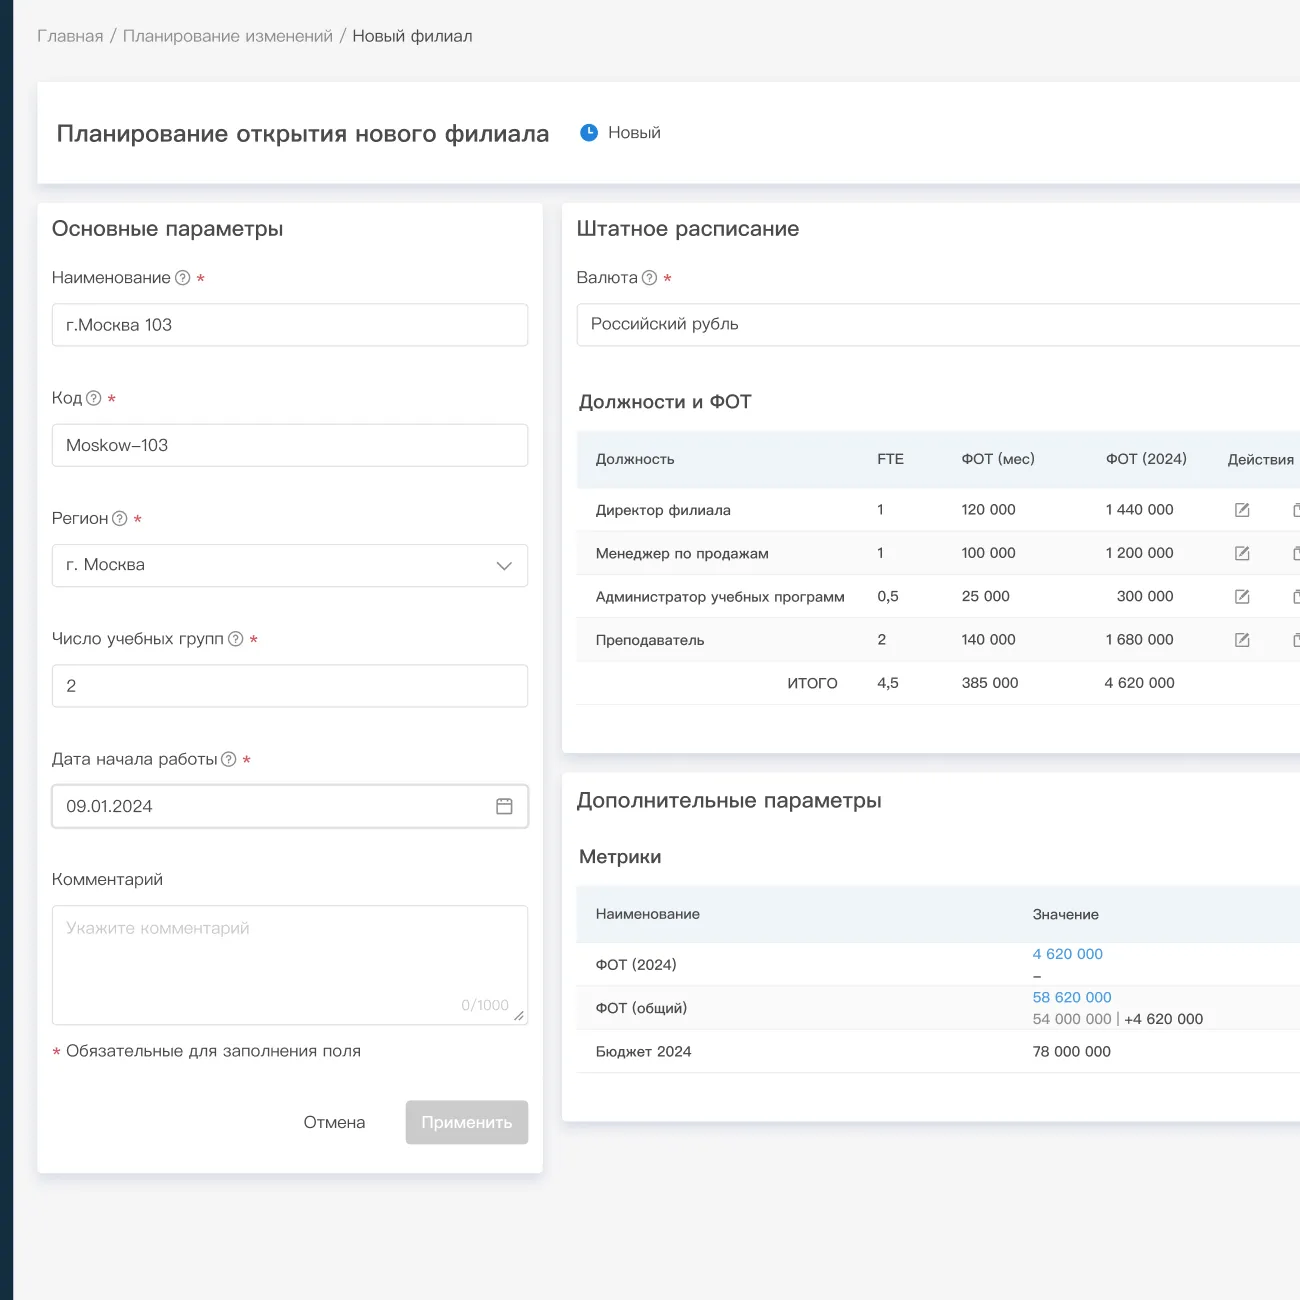Screen dimensions: 1300x1300
Task: Open calendar picker in start date field
Action: pos(504,806)
